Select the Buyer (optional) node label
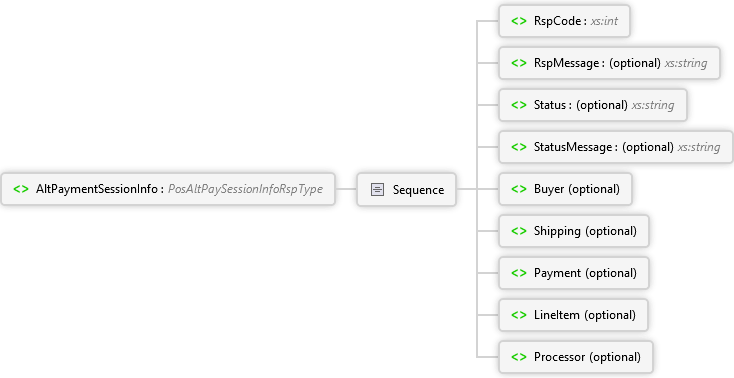Screen dimensions: 734x378 (577, 189)
